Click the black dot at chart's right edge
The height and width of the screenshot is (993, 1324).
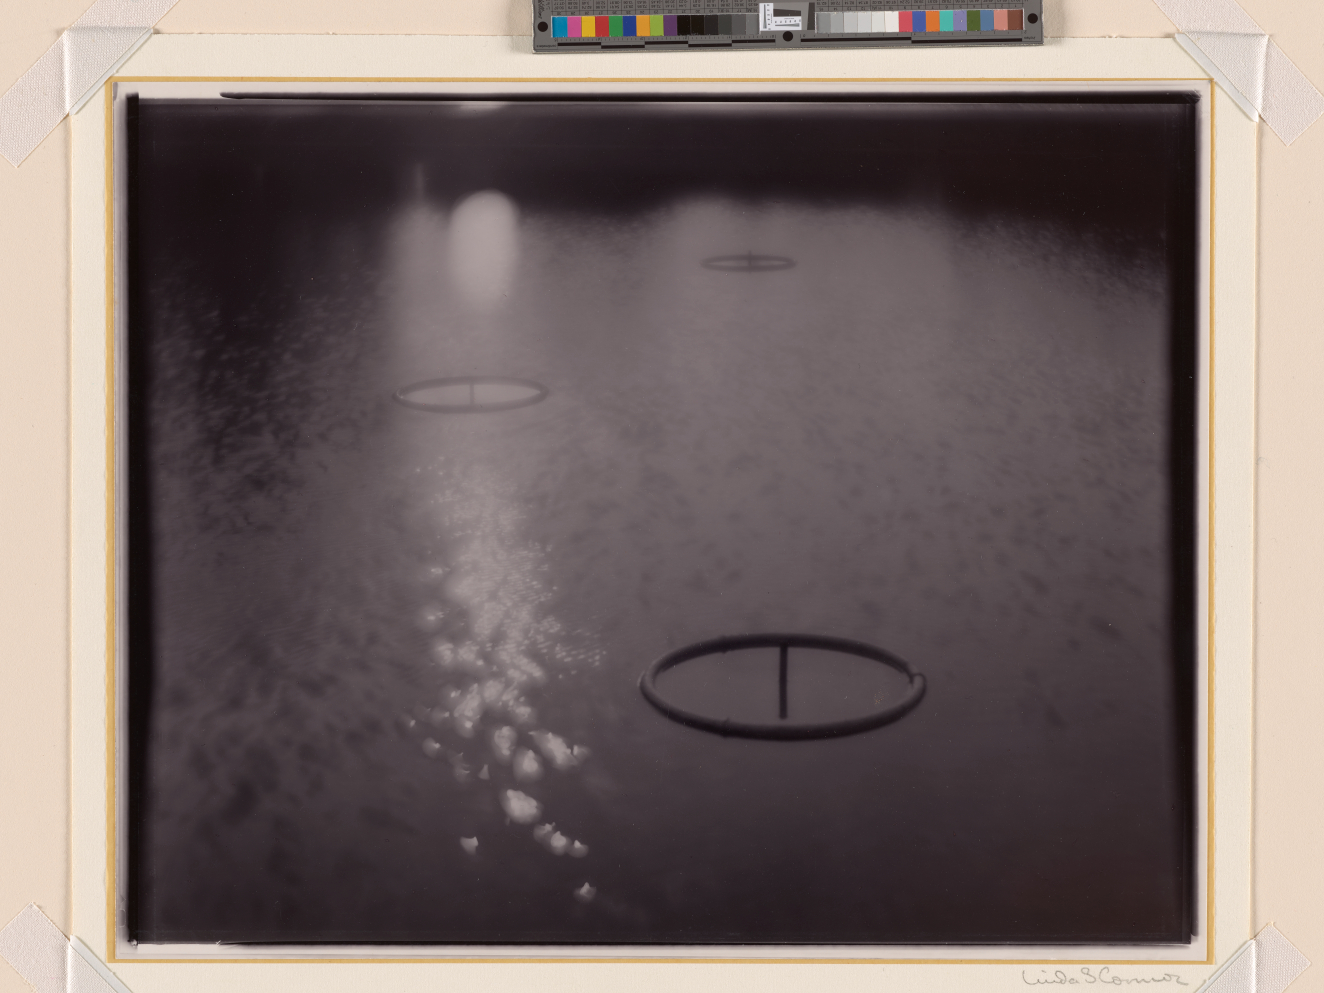(1031, 18)
